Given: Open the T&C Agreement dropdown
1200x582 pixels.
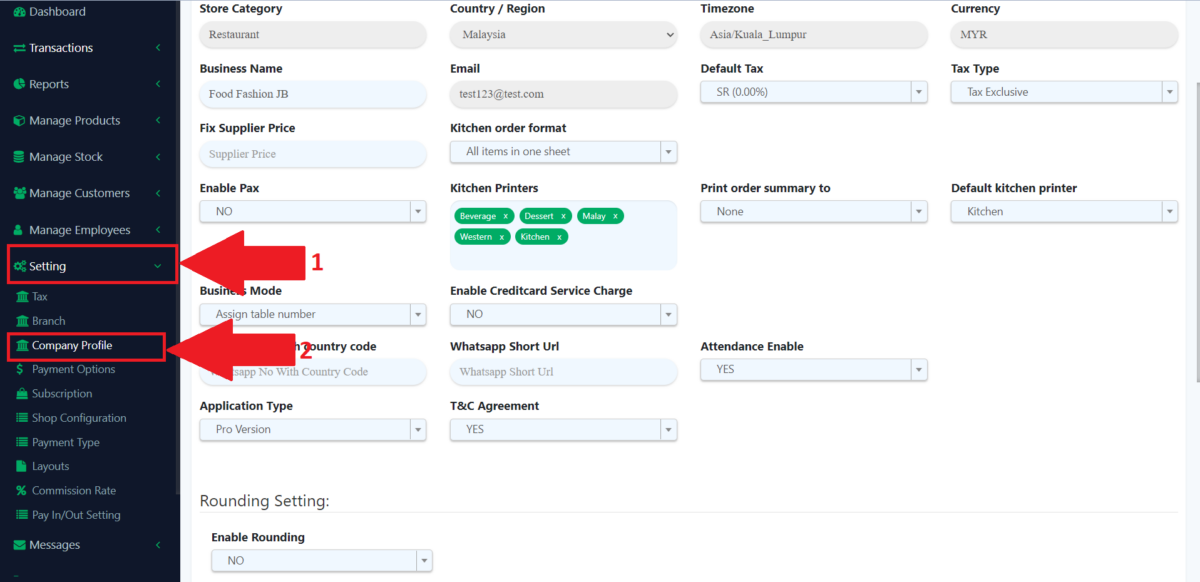Looking at the screenshot, I should [x=564, y=430].
